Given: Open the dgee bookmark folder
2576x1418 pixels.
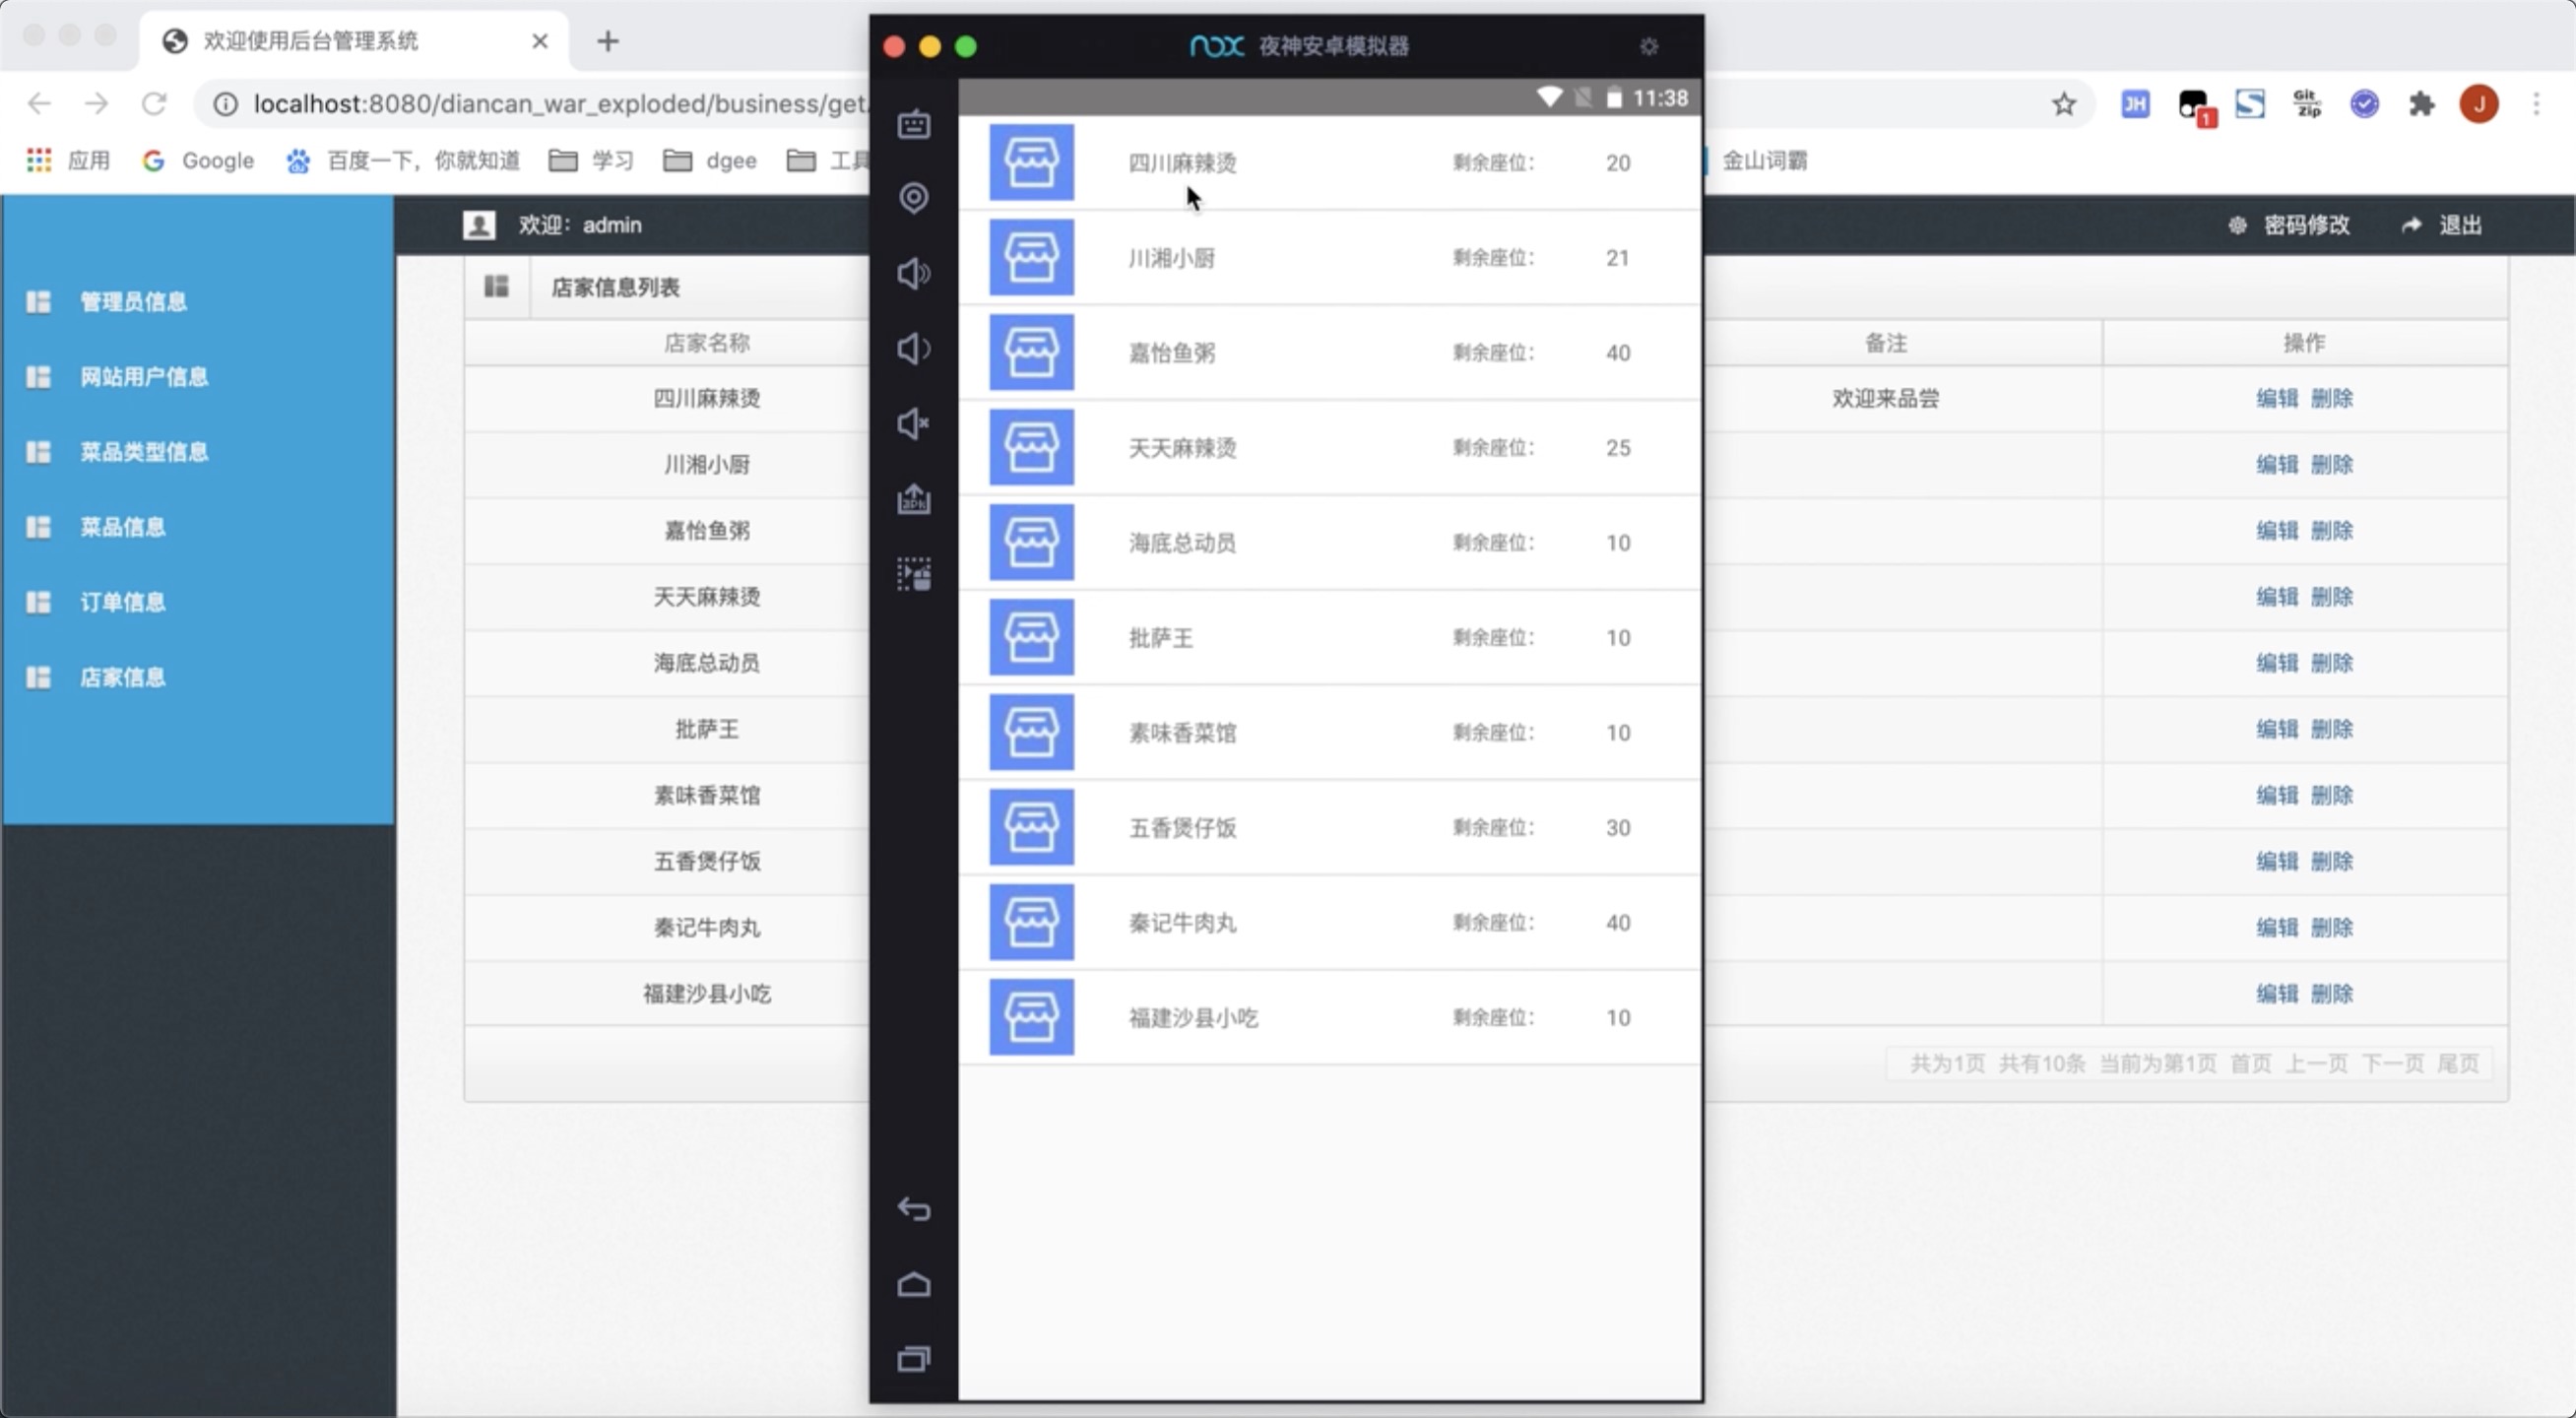Looking at the screenshot, I should [x=710, y=160].
